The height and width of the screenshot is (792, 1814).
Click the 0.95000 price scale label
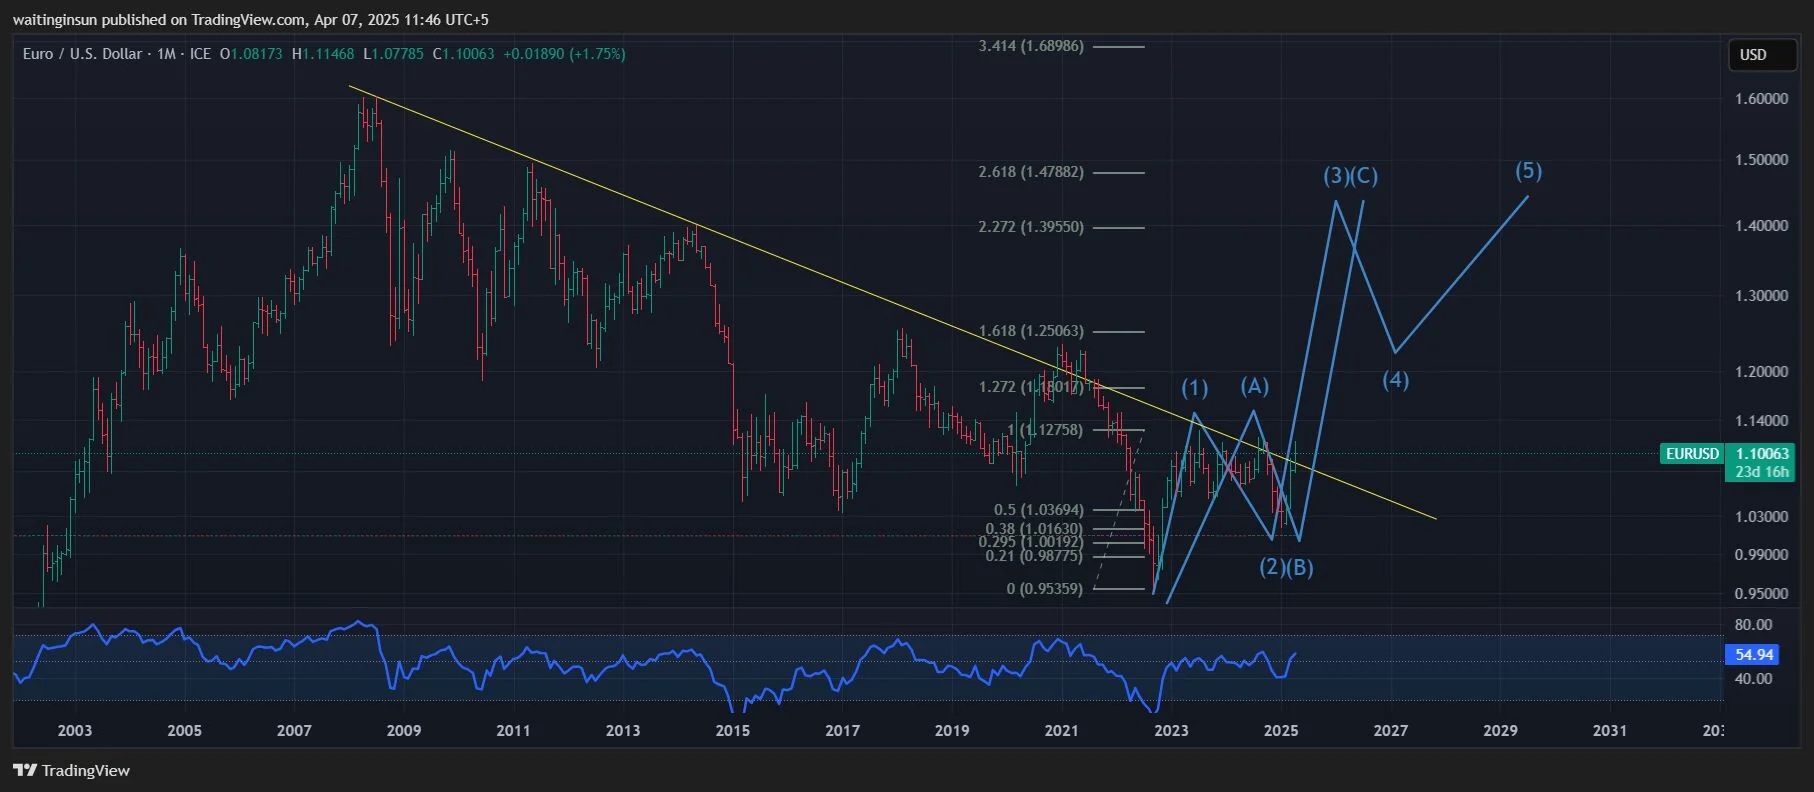[x=1762, y=594]
